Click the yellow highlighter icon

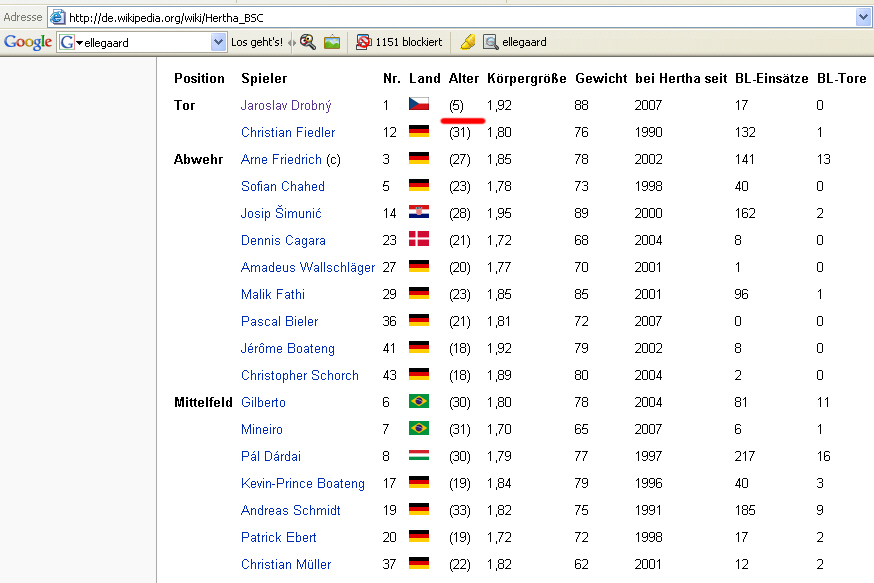click(468, 42)
